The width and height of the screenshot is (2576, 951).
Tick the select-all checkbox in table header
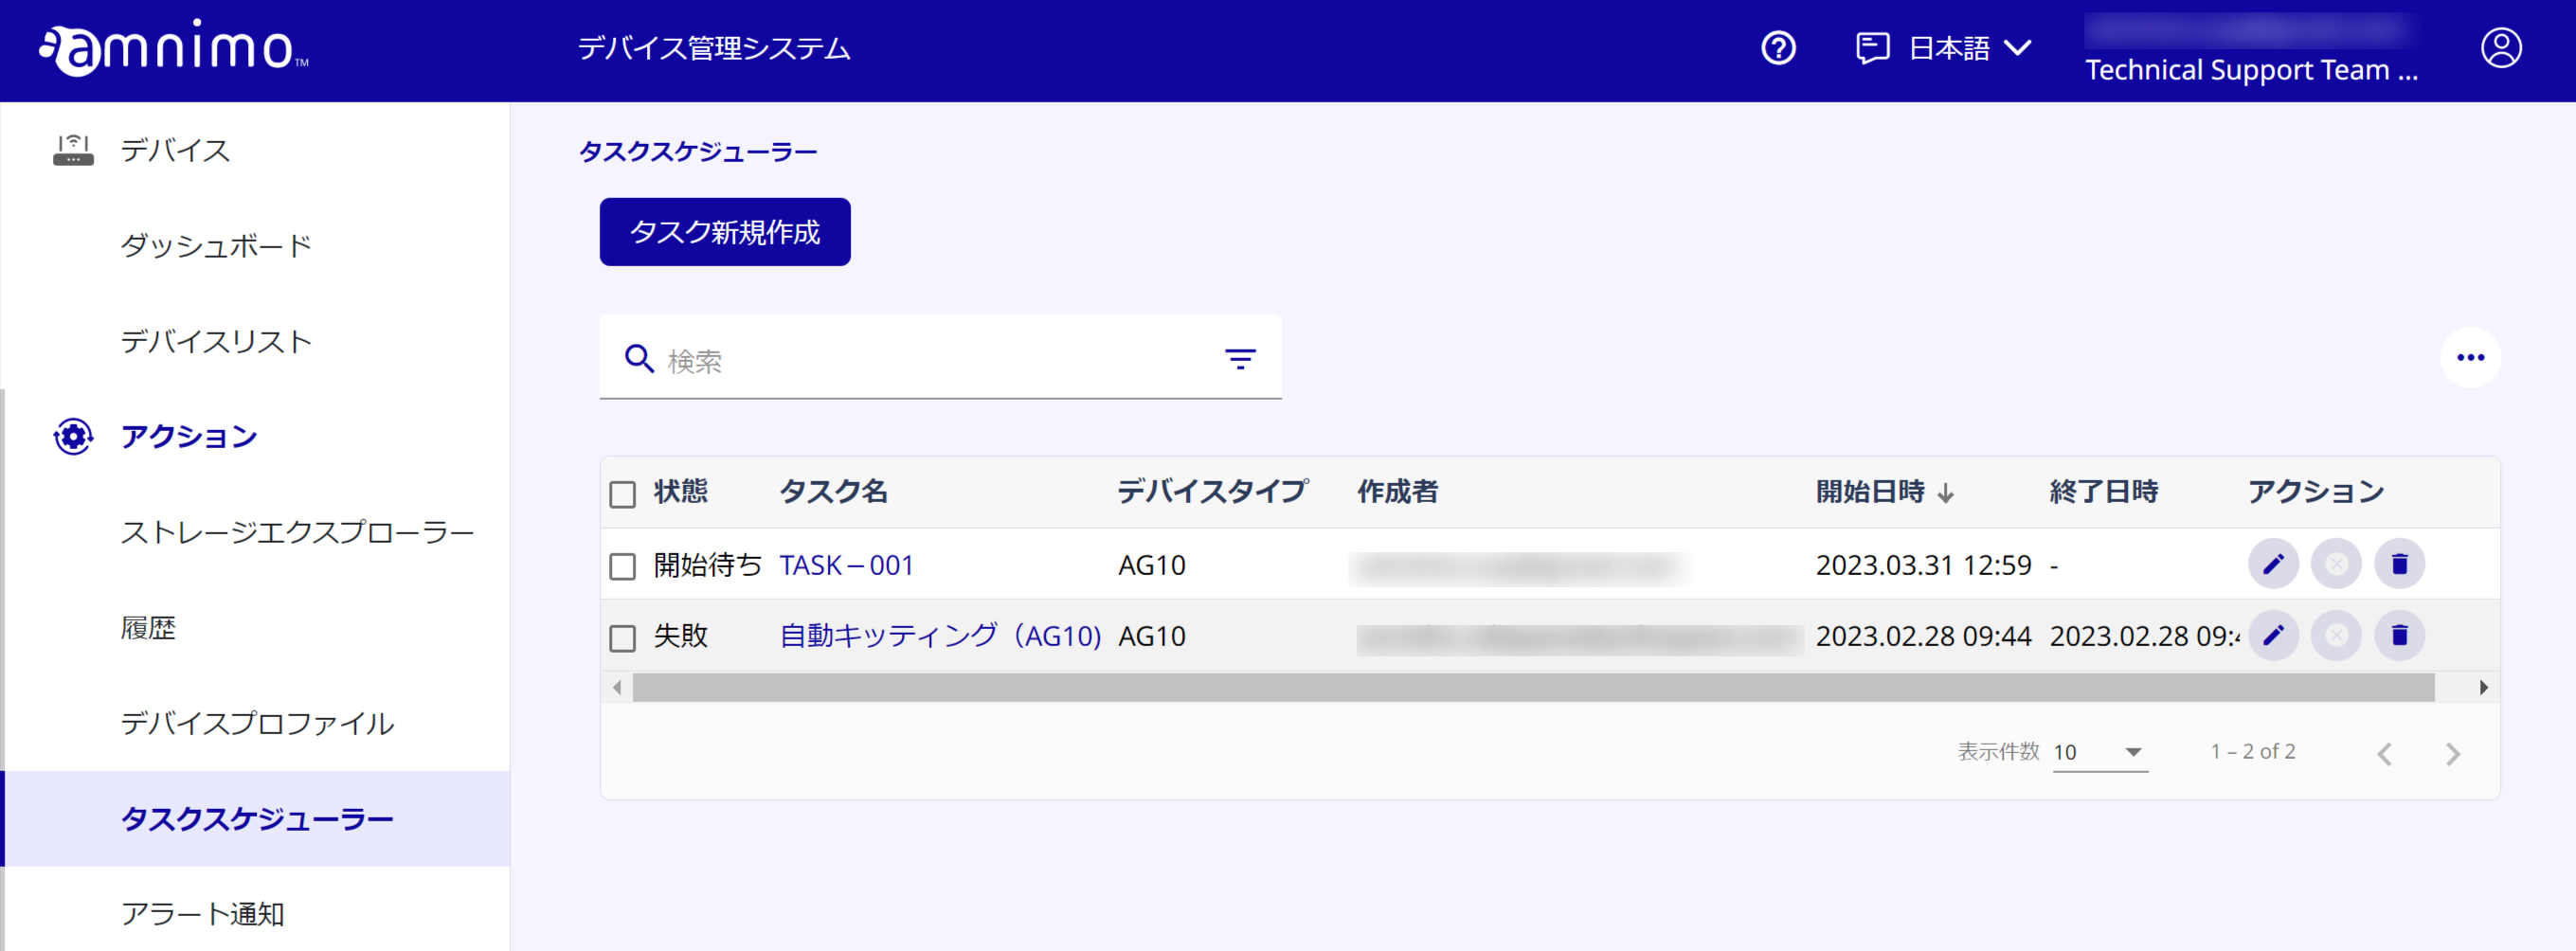coord(622,494)
